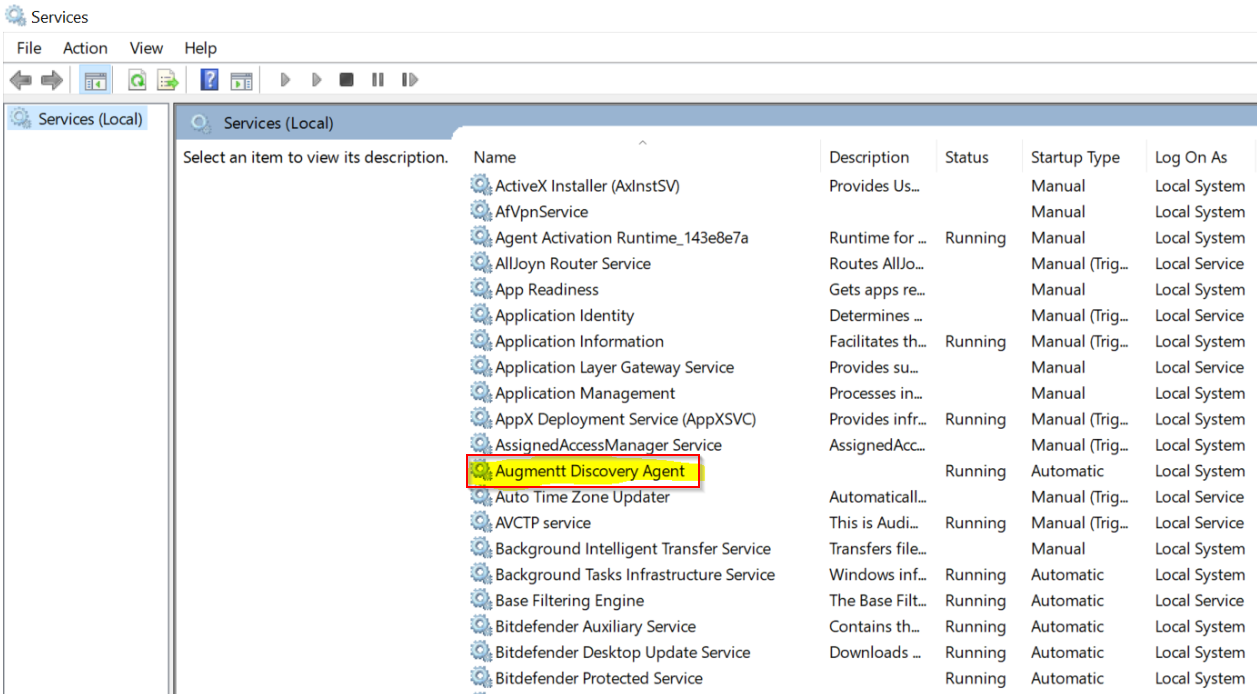Screen dimensions: 1257x694
Task: Sort by the Startup Type column header
Action: [1075, 157]
